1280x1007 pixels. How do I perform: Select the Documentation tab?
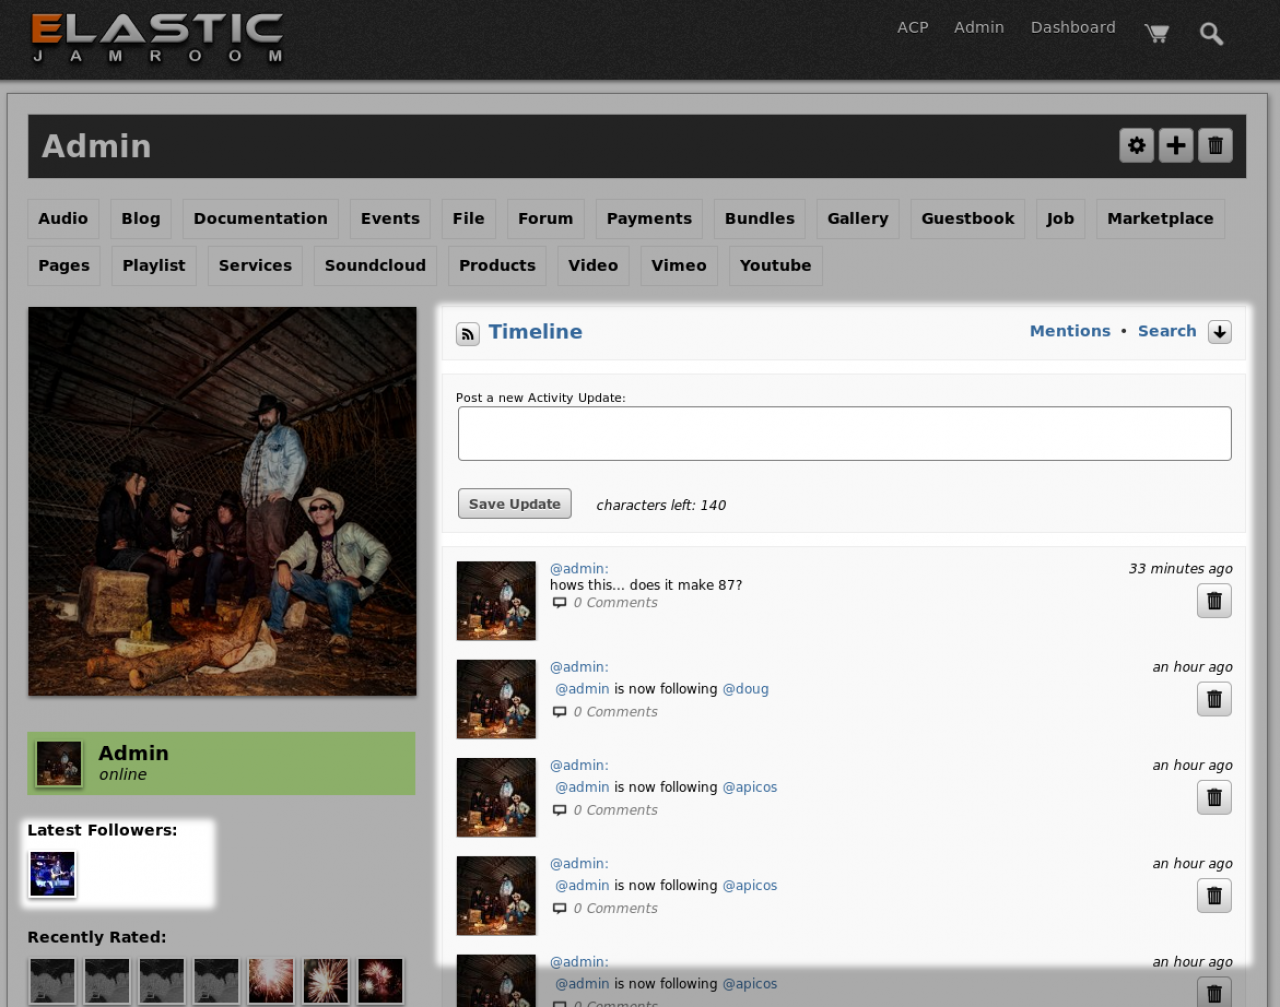tap(261, 219)
